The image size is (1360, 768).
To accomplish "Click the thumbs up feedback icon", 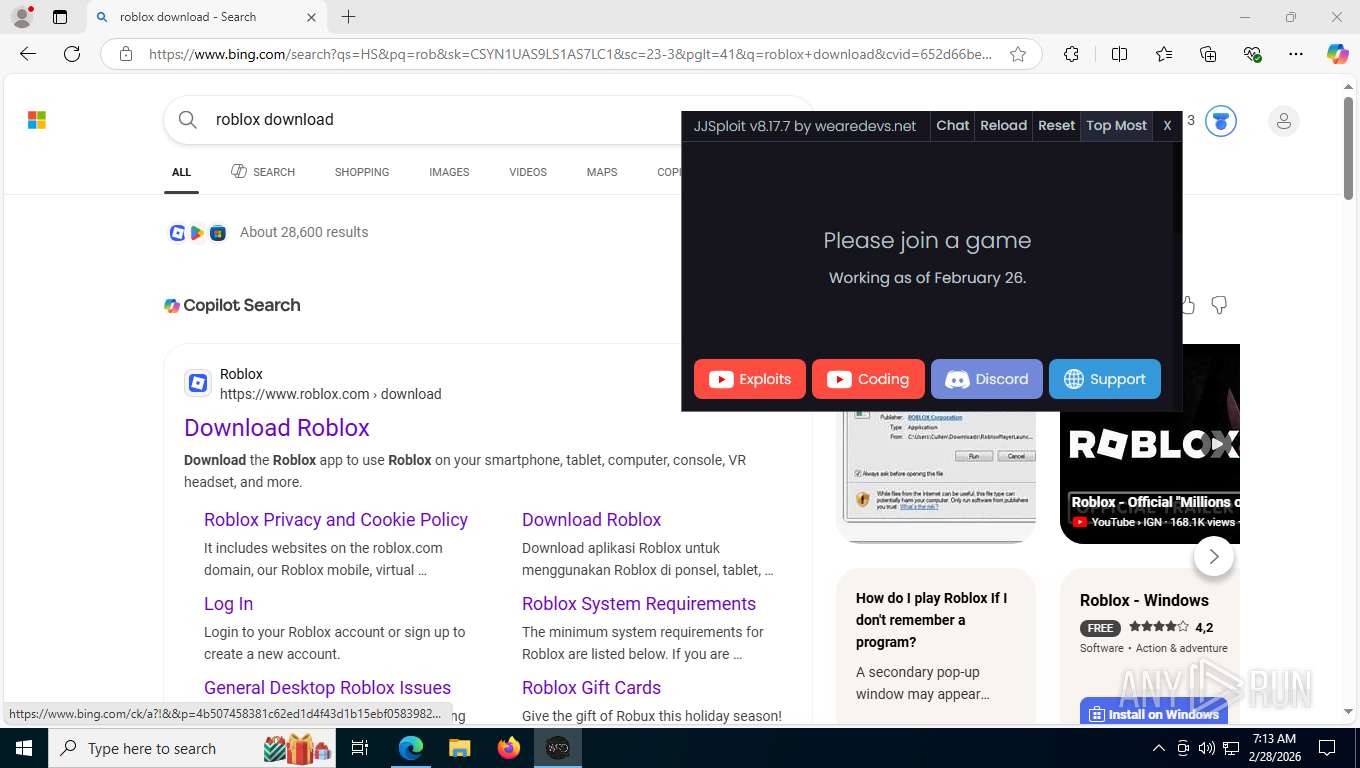I will coord(1188,305).
